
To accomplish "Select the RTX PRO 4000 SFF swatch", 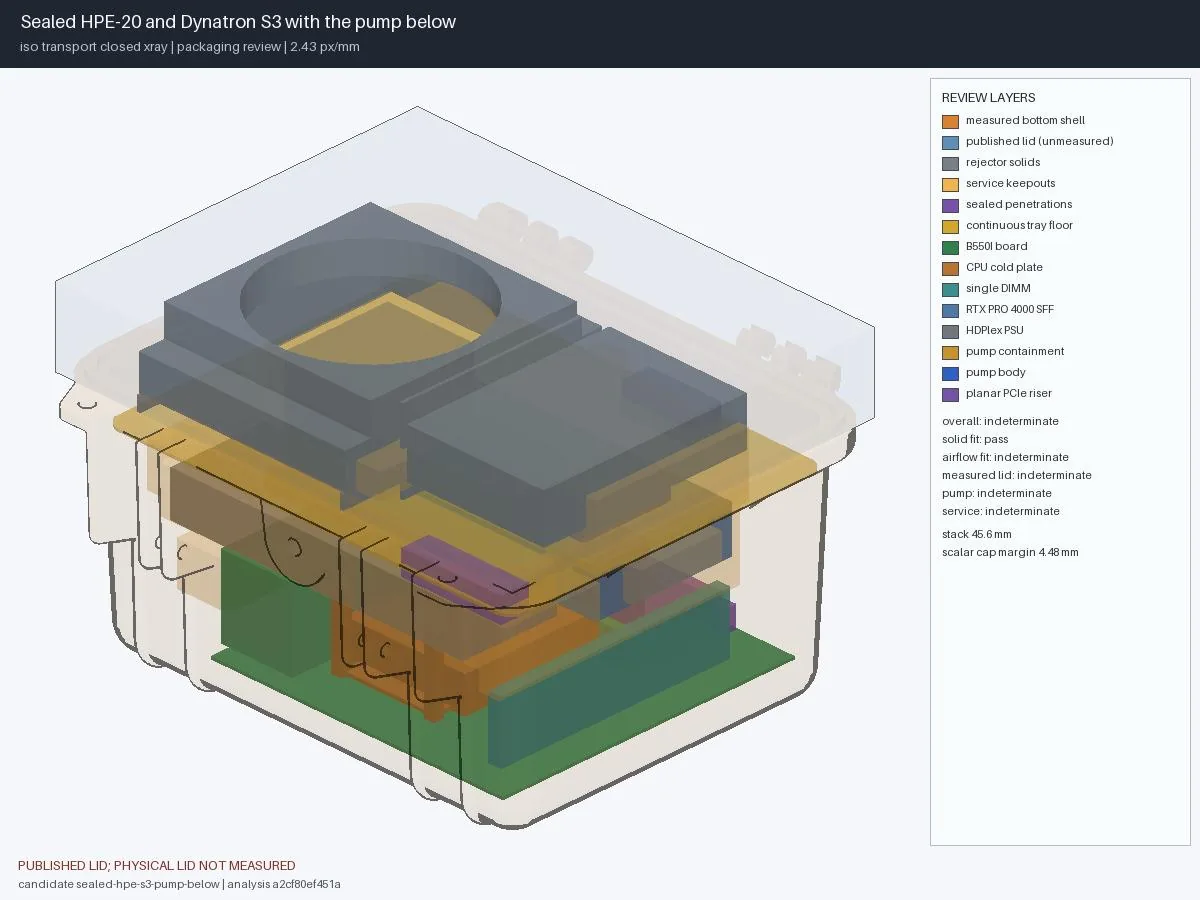I will [x=950, y=310].
